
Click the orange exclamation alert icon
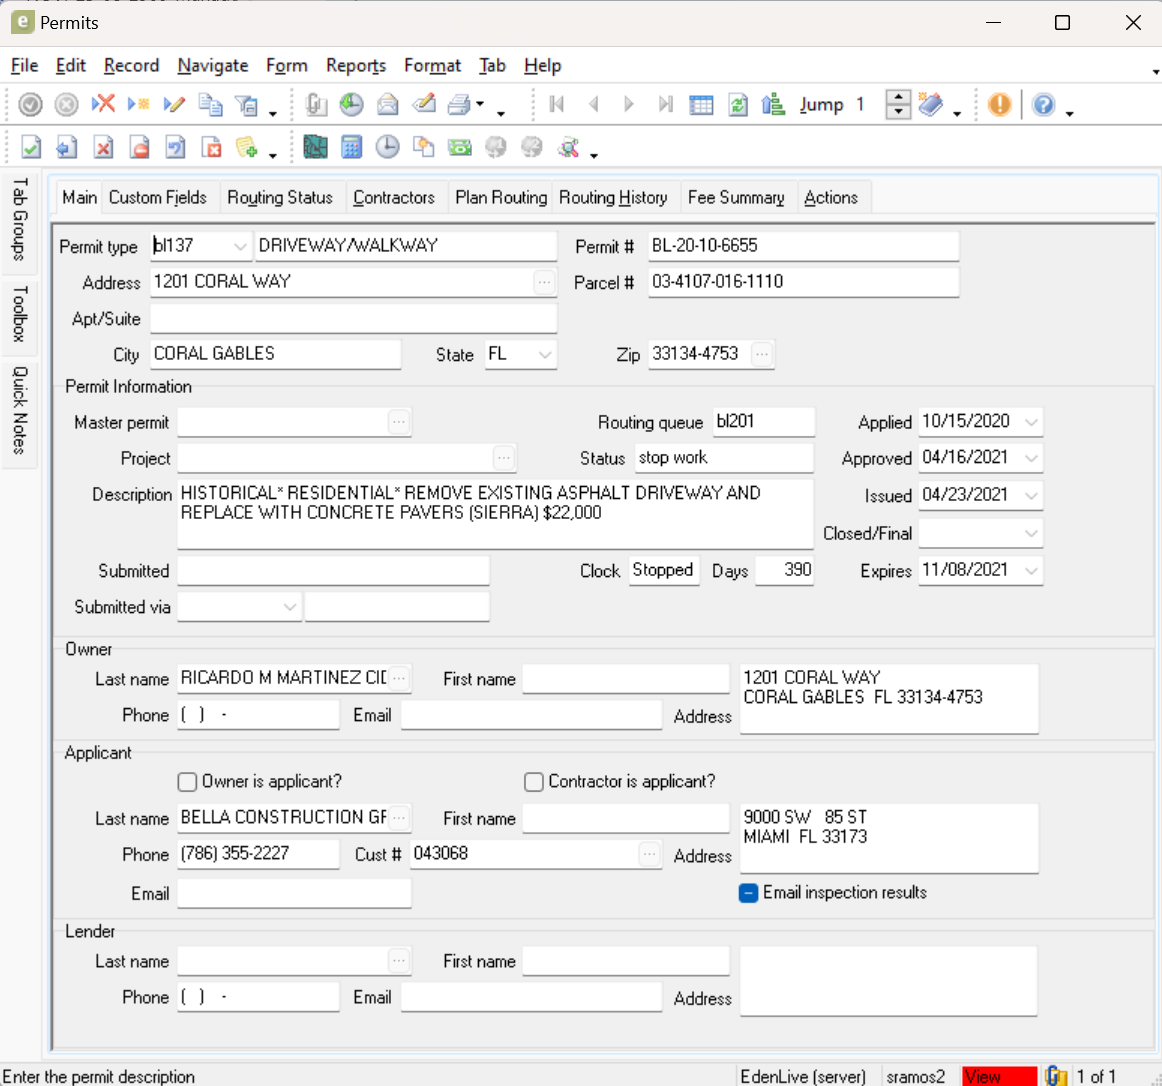click(x=999, y=105)
